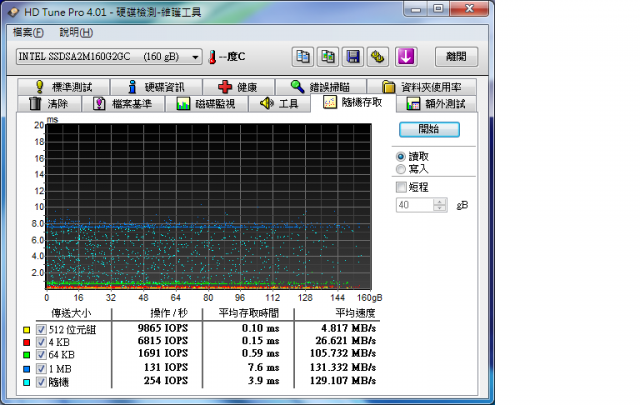The image size is (640, 405).
Task: Click the copy screenshot to clipboard icon
Action: tap(328, 57)
